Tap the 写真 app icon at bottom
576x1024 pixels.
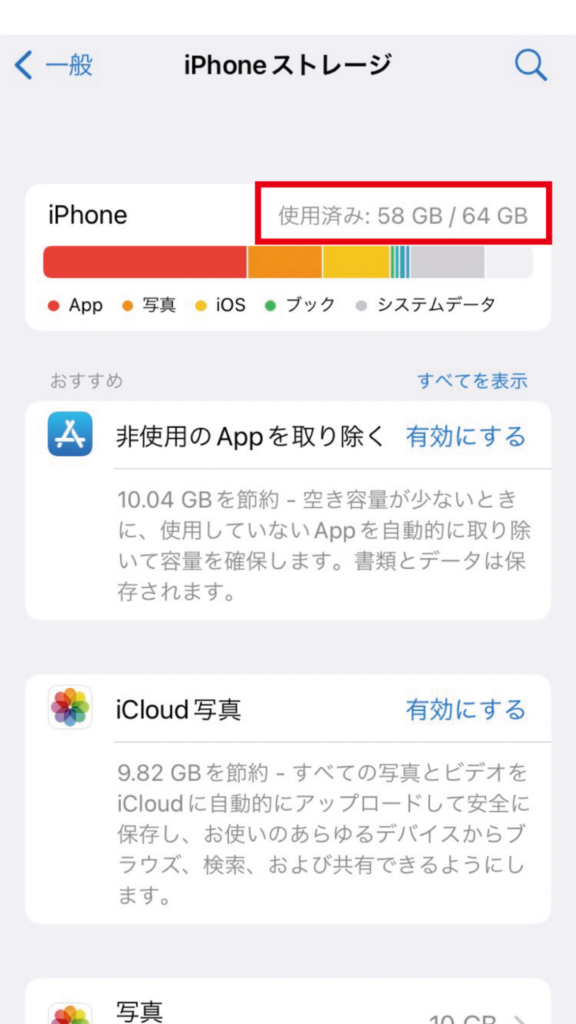(x=70, y=1014)
